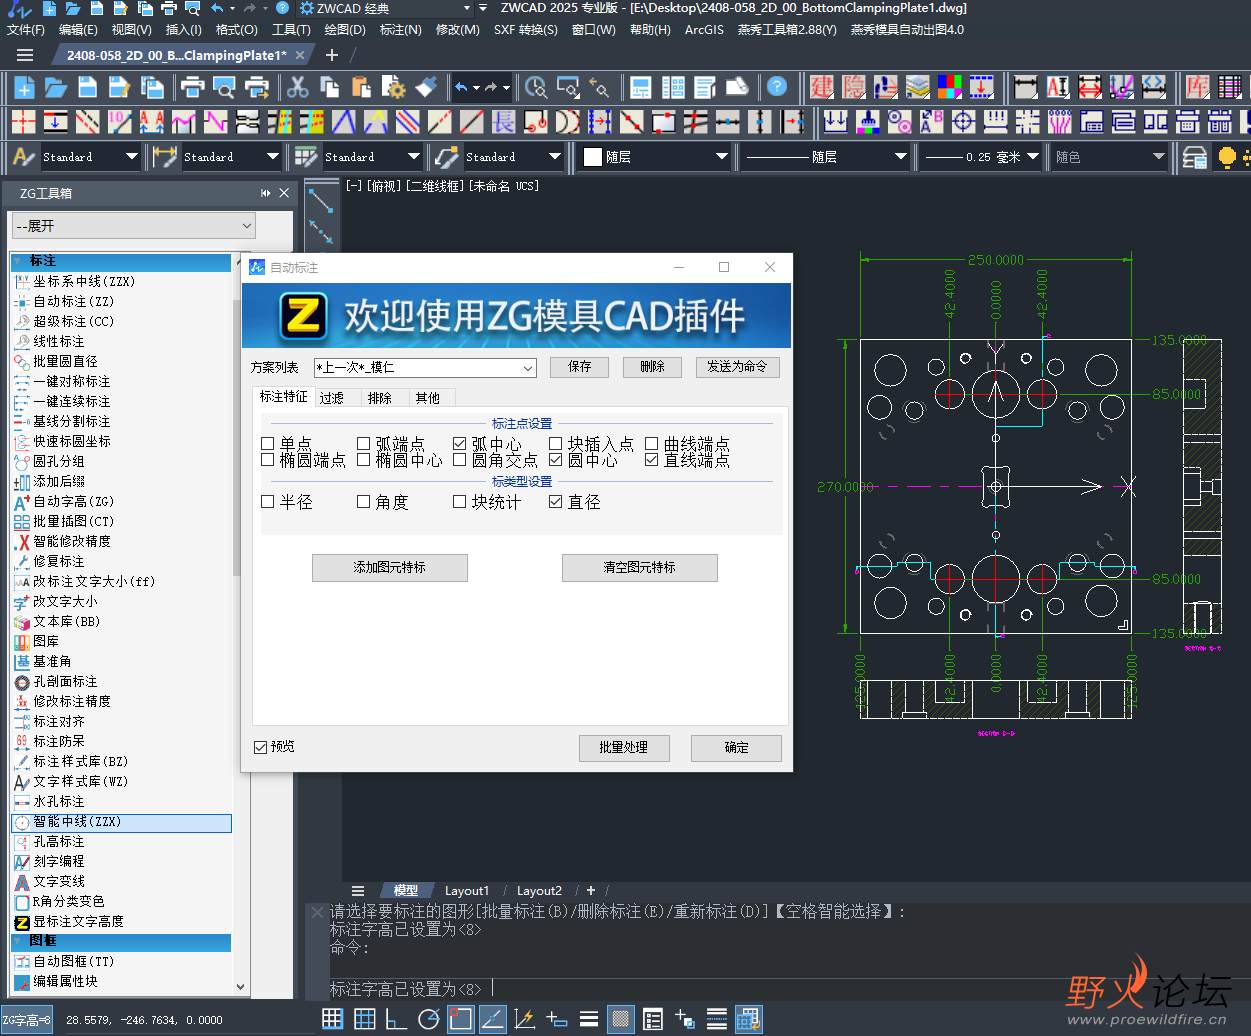The image size is (1251, 1036).
Task: Open the 文件(F) menu
Action: coord(26,30)
